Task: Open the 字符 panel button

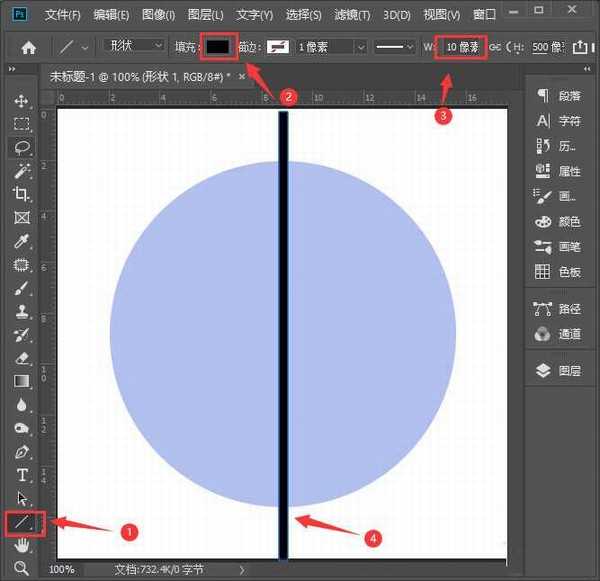Action: click(x=558, y=120)
